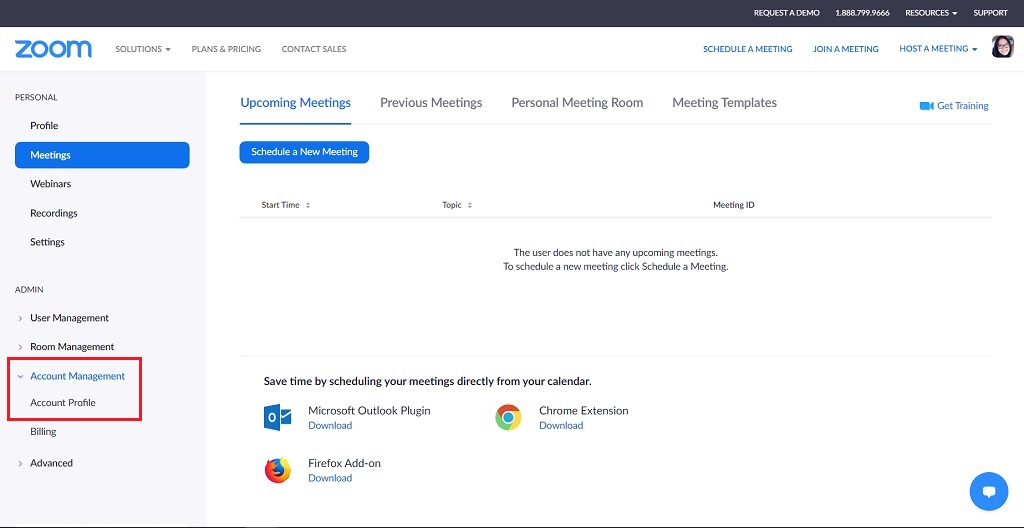The height and width of the screenshot is (528, 1024).
Task: Sort by Start Time arrows
Action: coord(308,205)
